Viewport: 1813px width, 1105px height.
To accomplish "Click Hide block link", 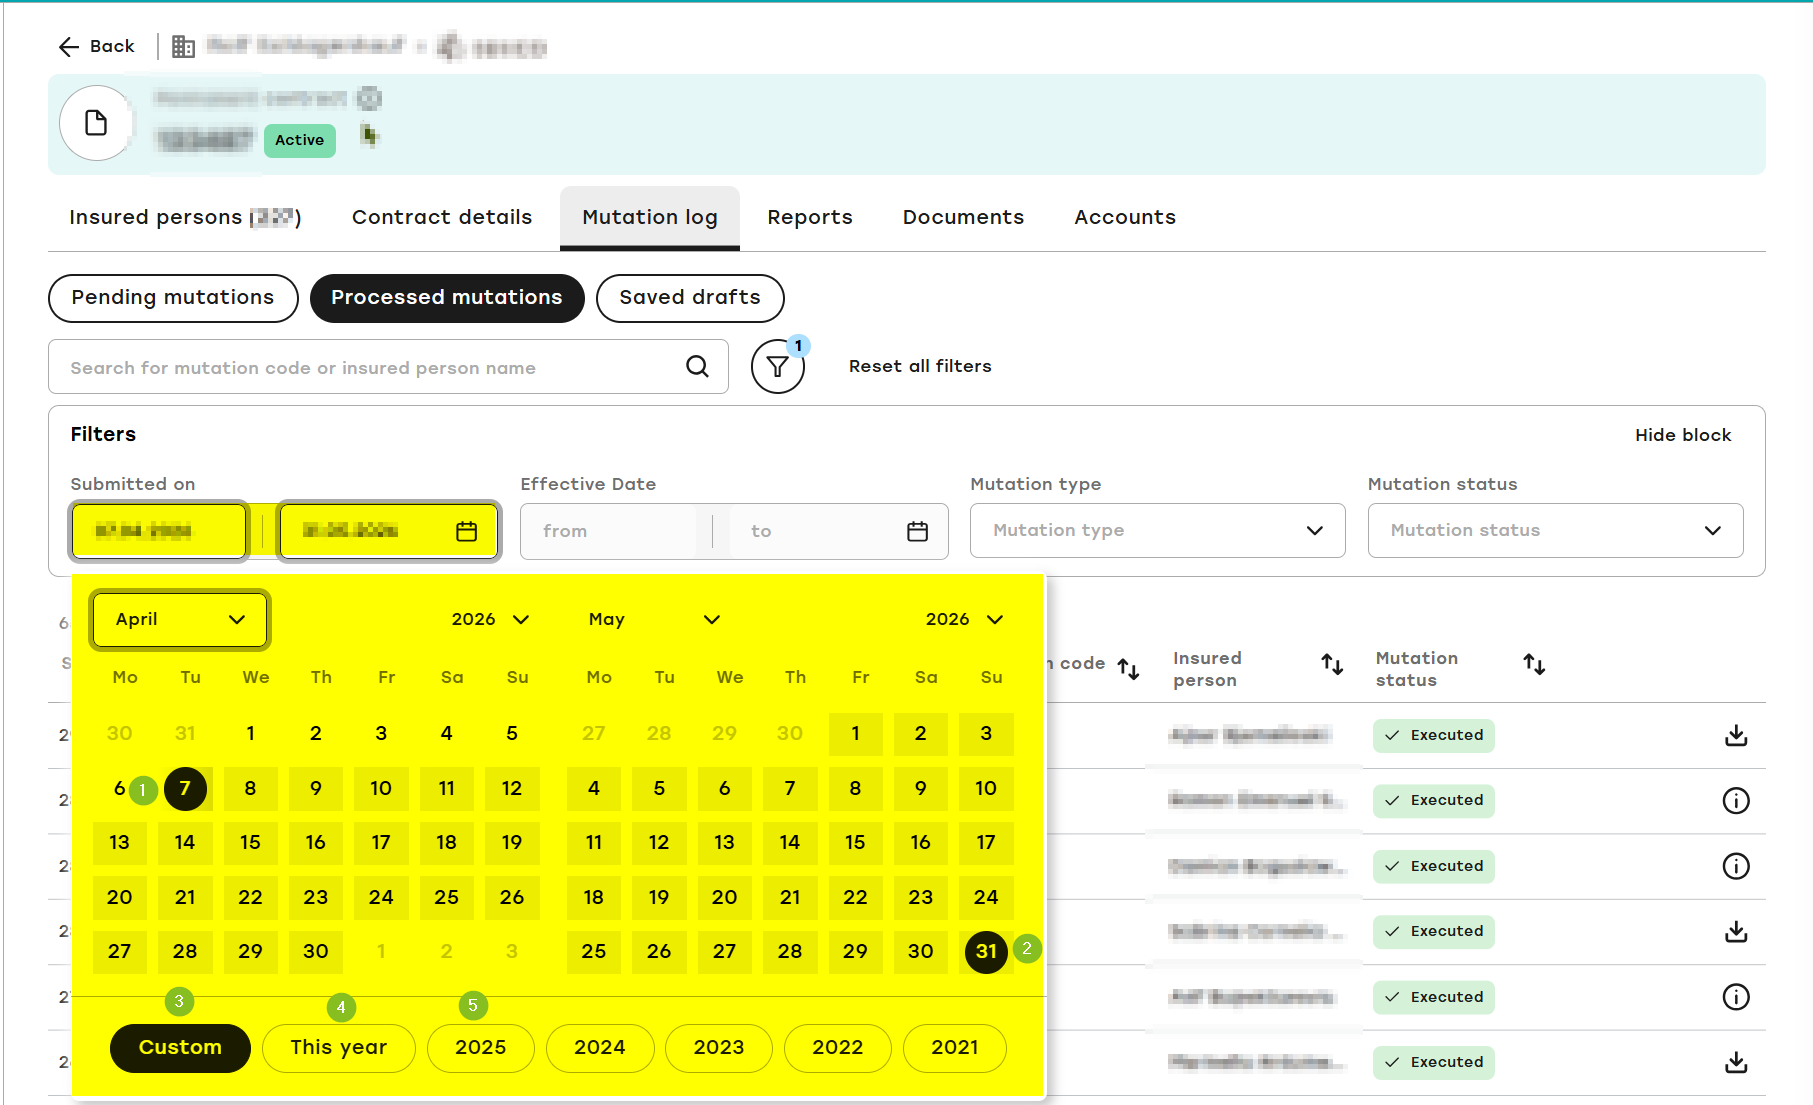I will tap(1683, 435).
